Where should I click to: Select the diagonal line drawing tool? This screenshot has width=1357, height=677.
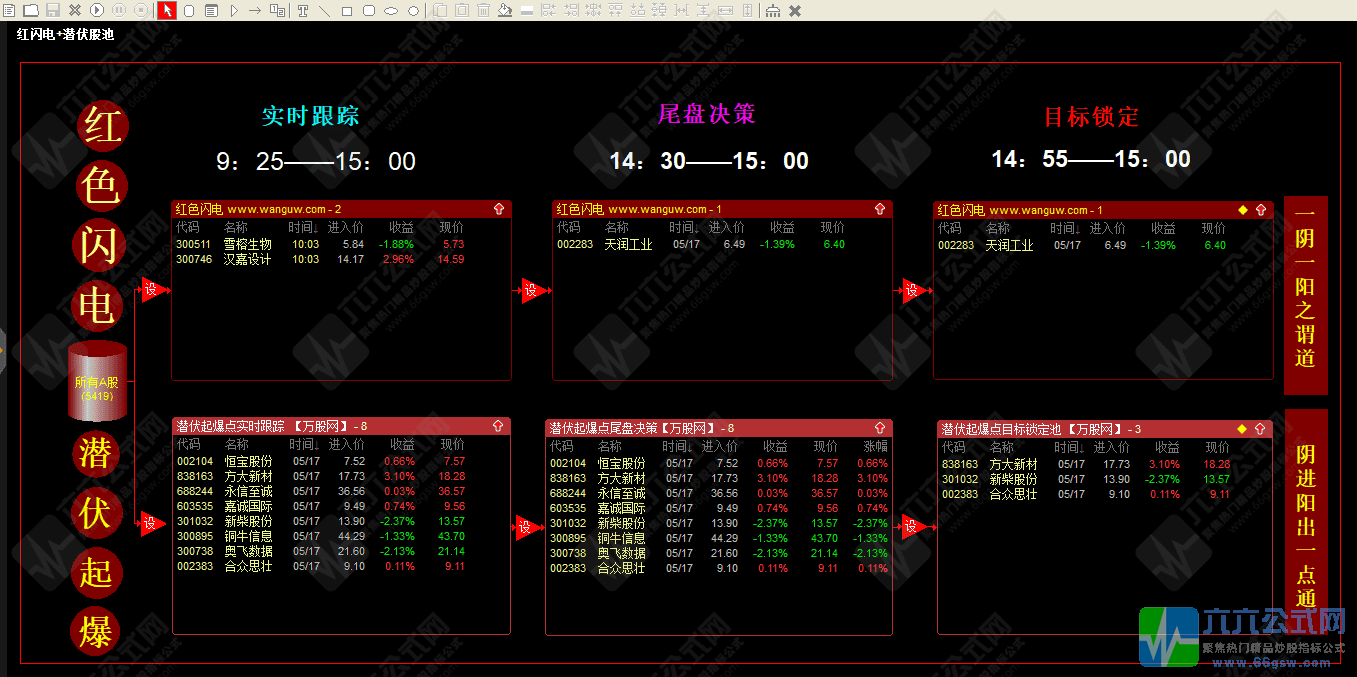(324, 10)
